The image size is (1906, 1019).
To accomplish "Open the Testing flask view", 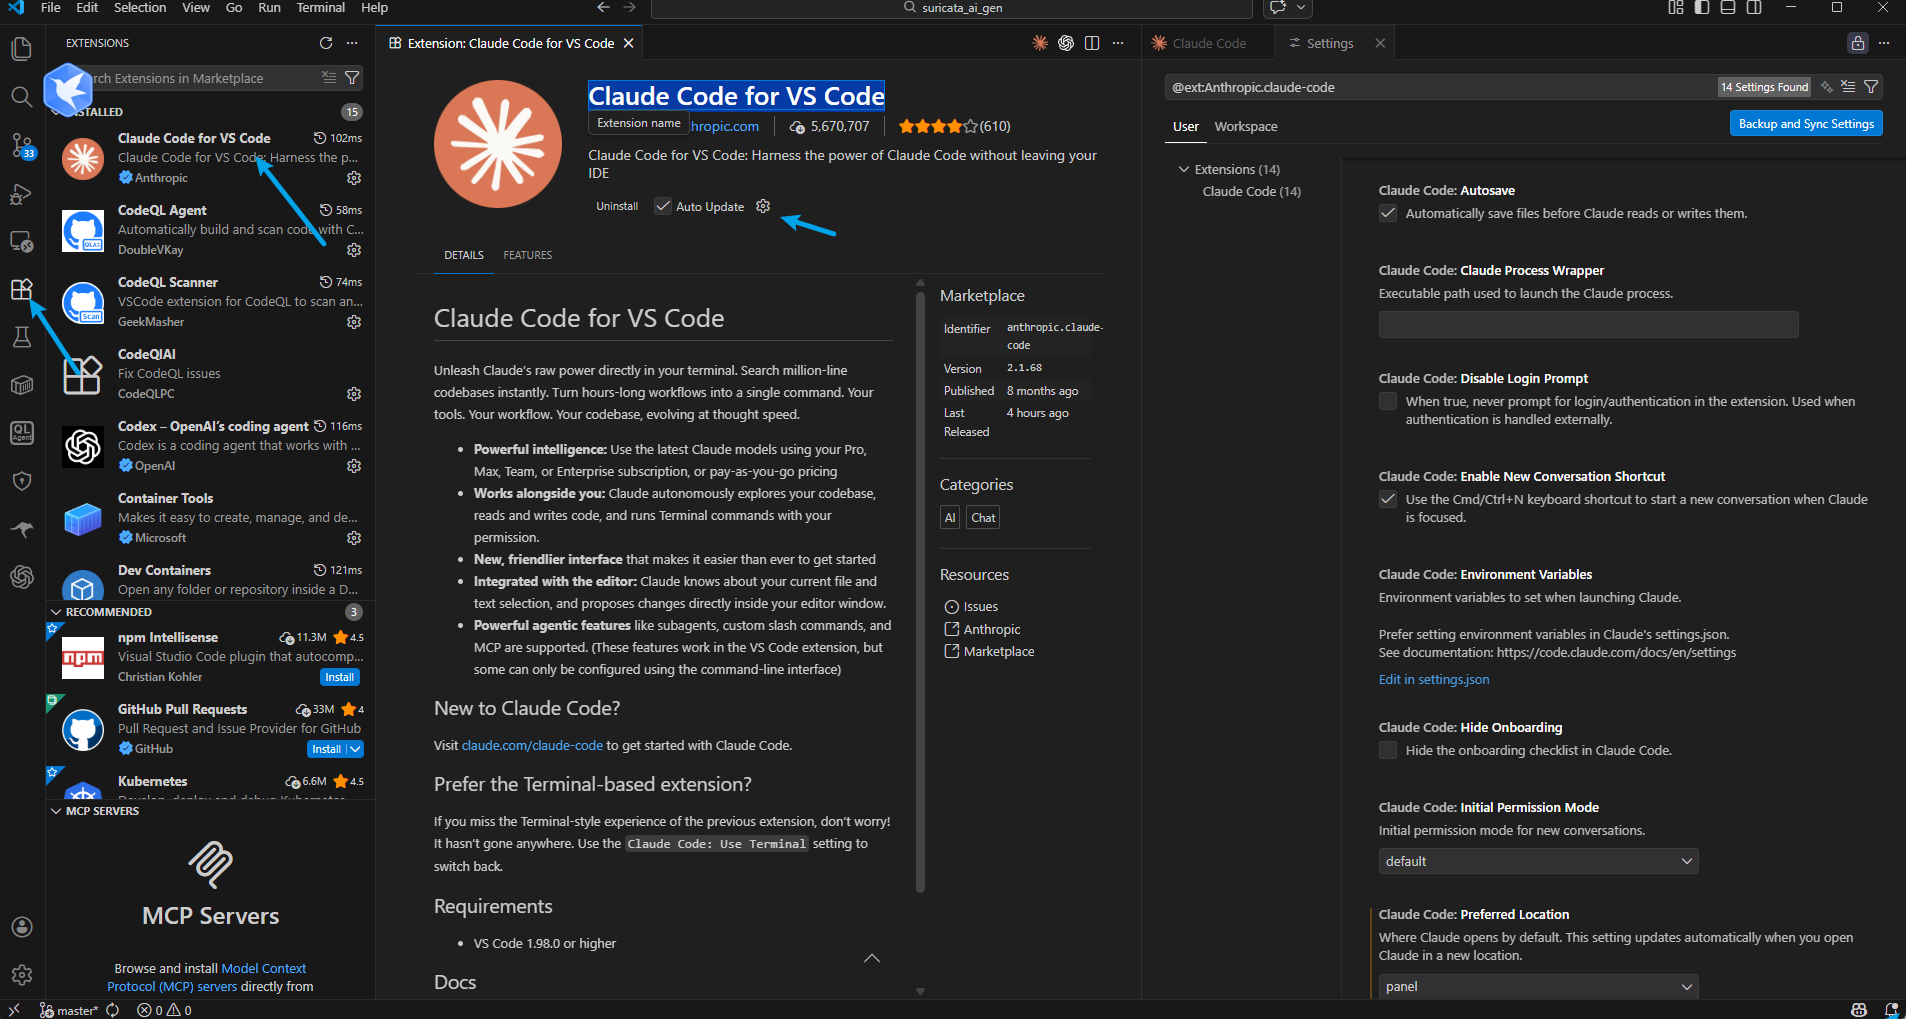I will click(21, 337).
